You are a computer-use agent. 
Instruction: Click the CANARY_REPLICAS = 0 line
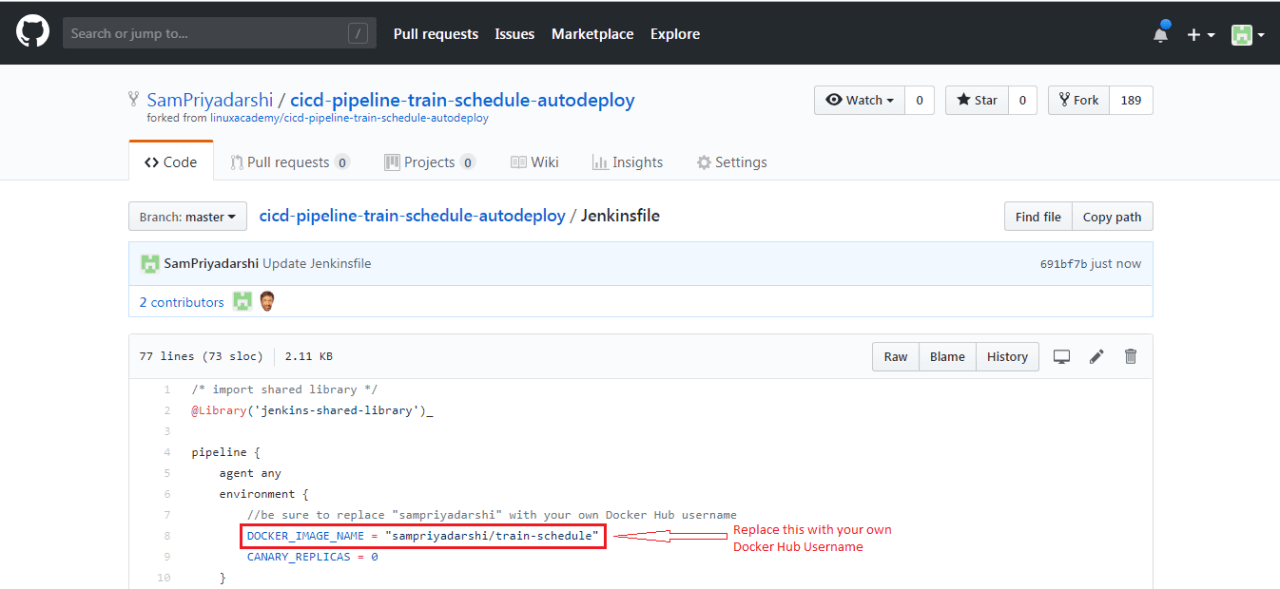[x=312, y=557]
